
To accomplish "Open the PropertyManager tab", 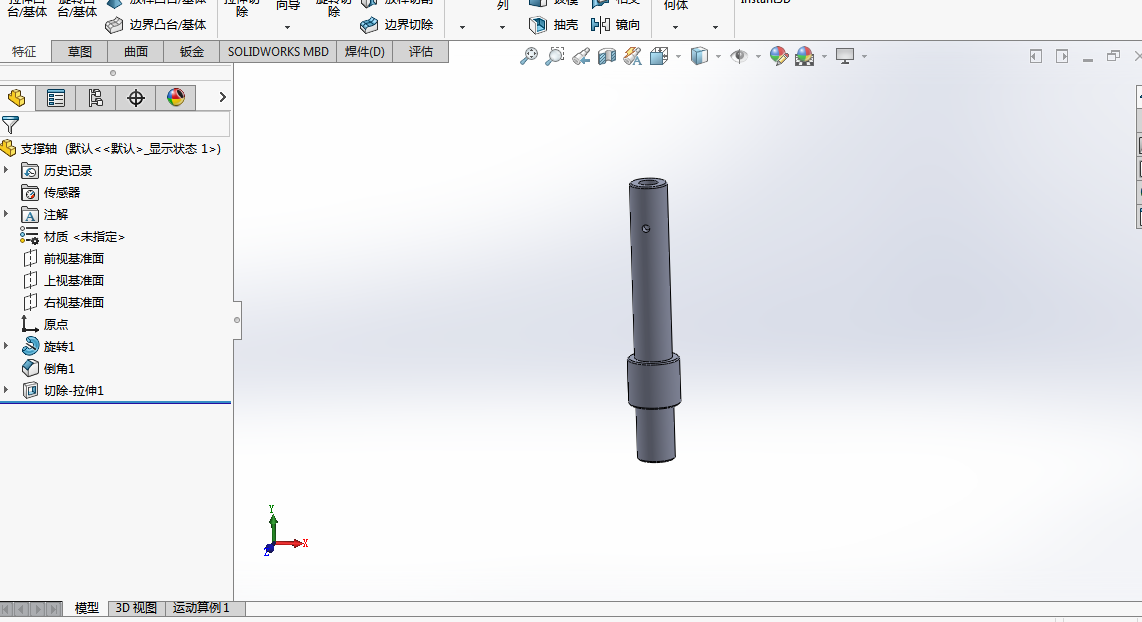I will click(x=55, y=98).
